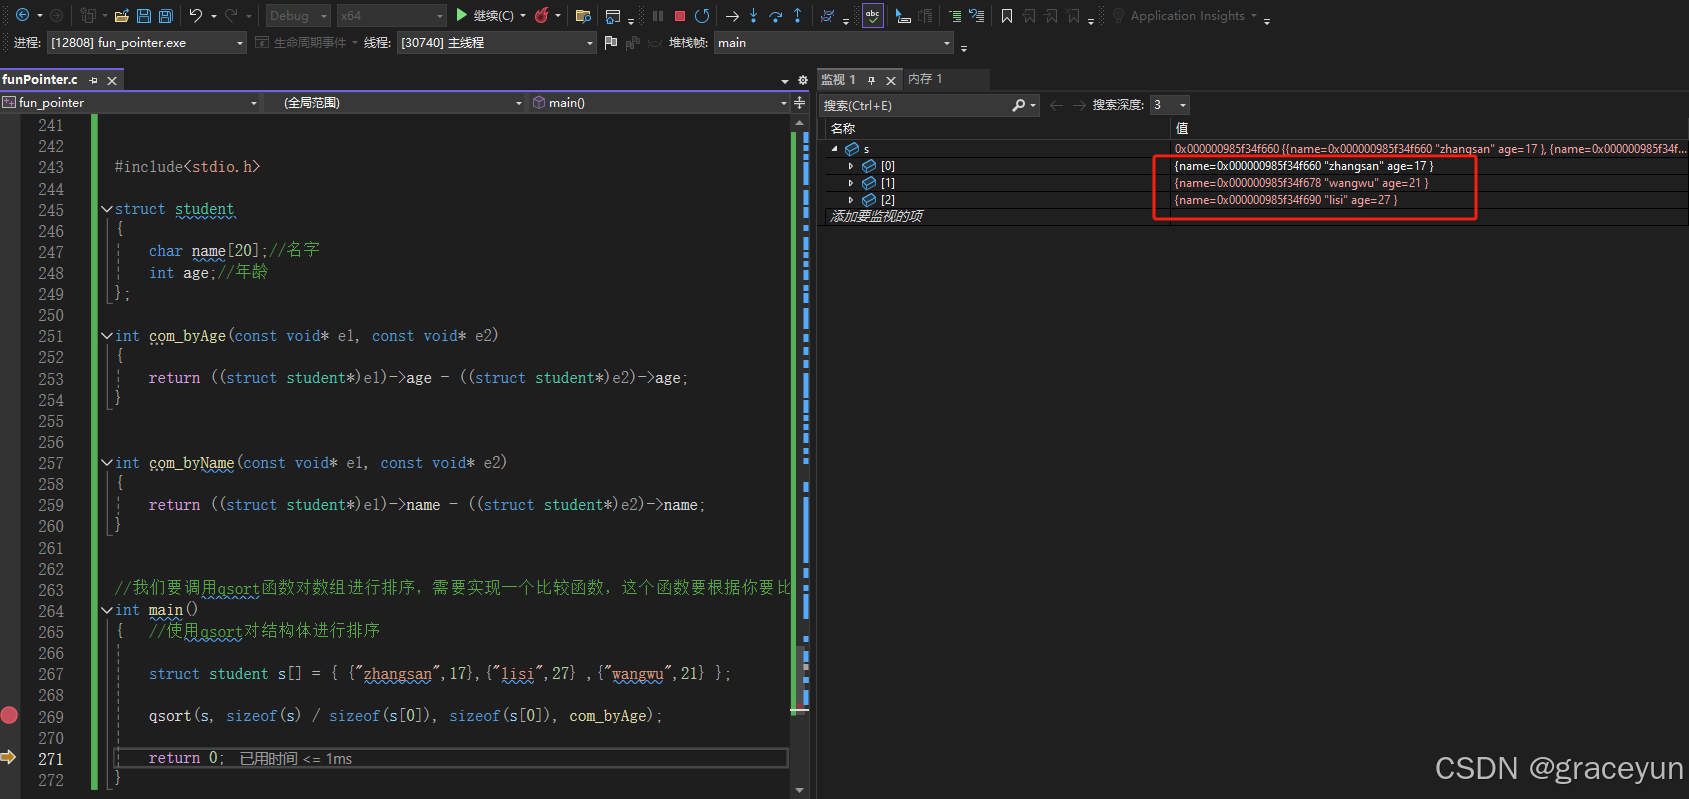This screenshot has height=799, width=1689.
Task: Close the 监视 1 watch tab
Action: pyautogui.click(x=891, y=80)
